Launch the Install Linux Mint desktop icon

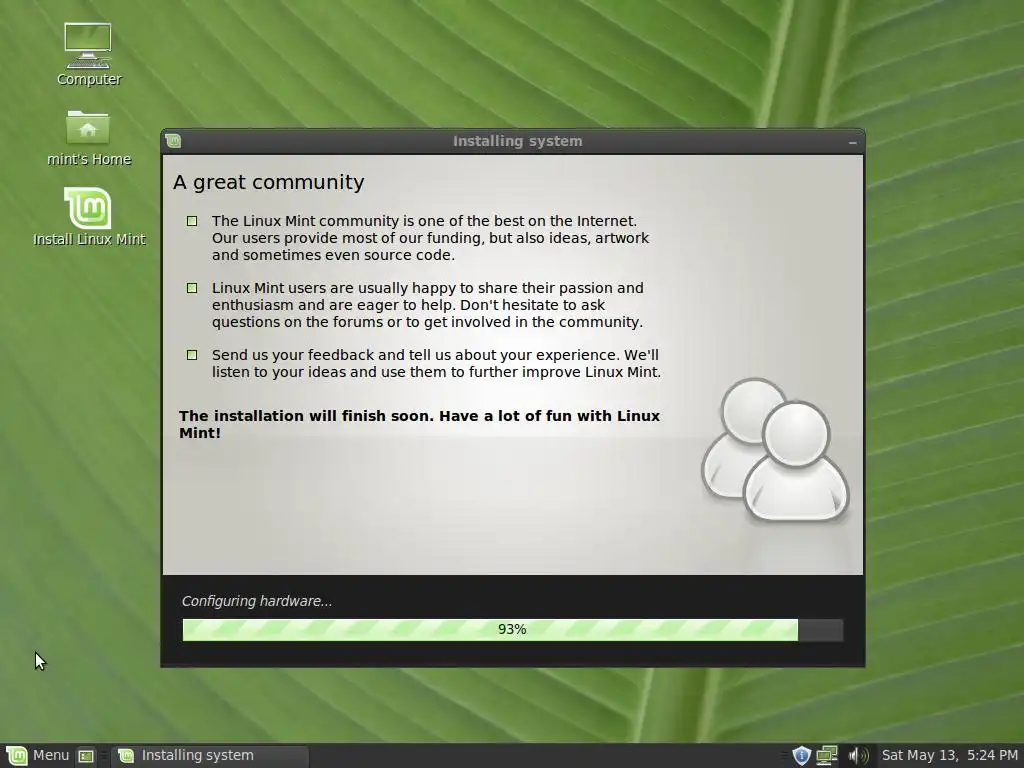tap(88, 217)
